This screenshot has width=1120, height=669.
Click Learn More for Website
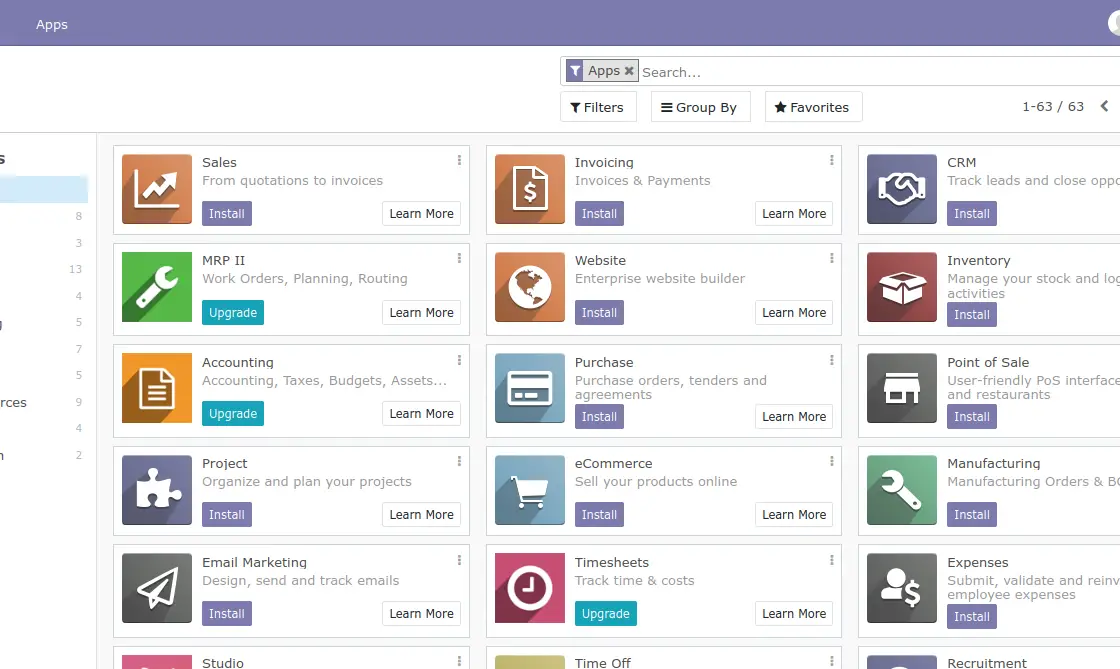(x=794, y=313)
